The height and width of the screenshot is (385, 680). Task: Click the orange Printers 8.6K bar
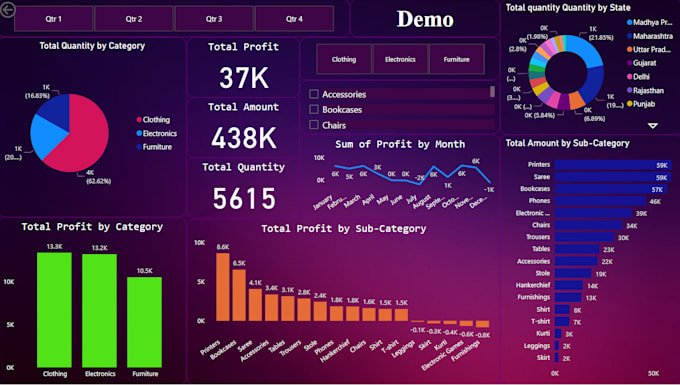[x=223, y=287]
